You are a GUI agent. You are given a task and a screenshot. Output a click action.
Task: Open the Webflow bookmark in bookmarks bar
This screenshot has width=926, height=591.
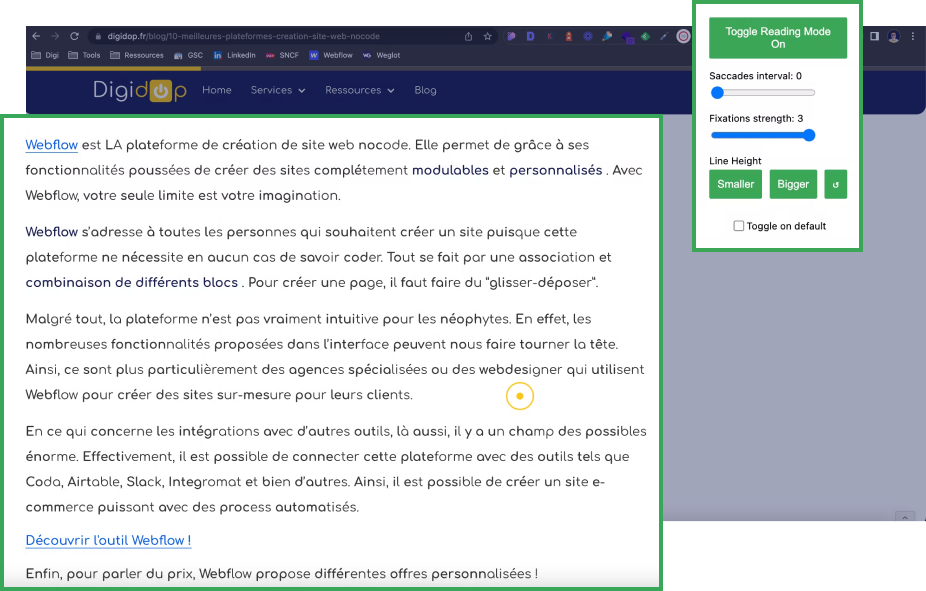(331, 55)
